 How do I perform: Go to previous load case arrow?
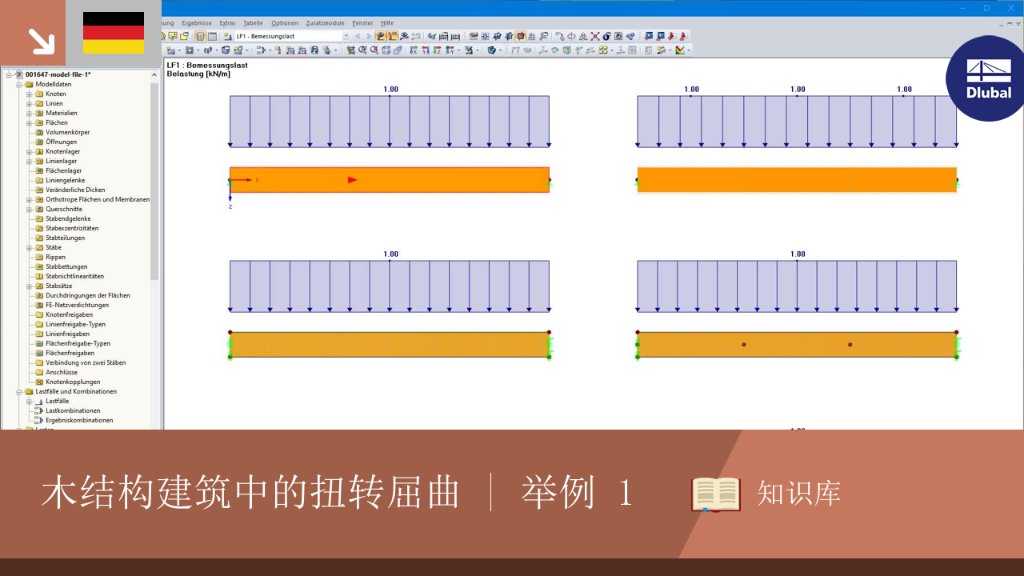pos(357,37)
